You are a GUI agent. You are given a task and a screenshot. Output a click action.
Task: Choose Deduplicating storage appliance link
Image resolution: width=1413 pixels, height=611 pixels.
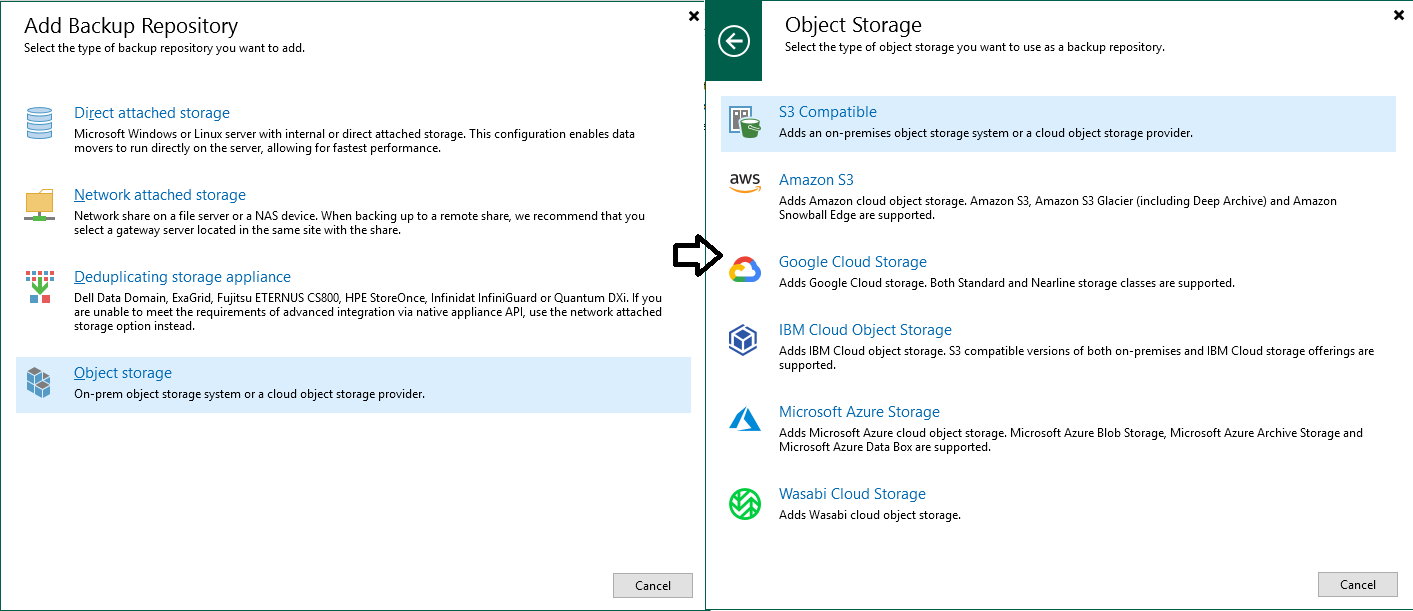(x=183, y=277)
